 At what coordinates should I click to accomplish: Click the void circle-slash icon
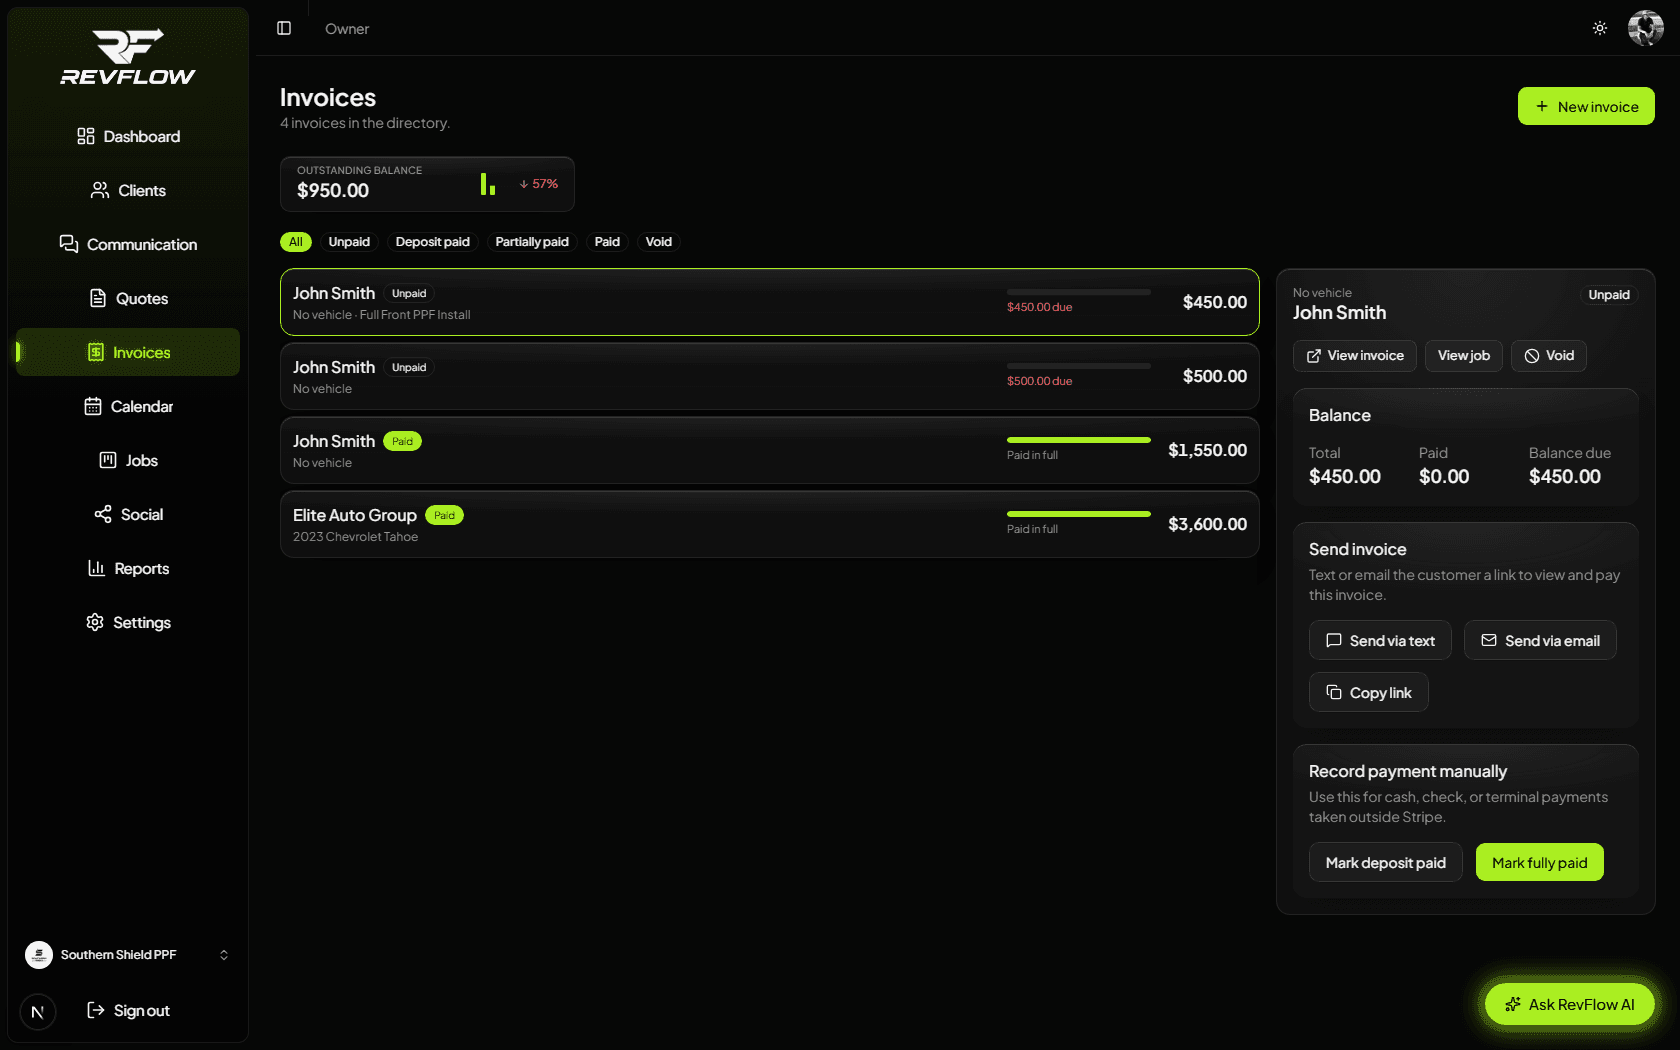[x=1532, y=356]
